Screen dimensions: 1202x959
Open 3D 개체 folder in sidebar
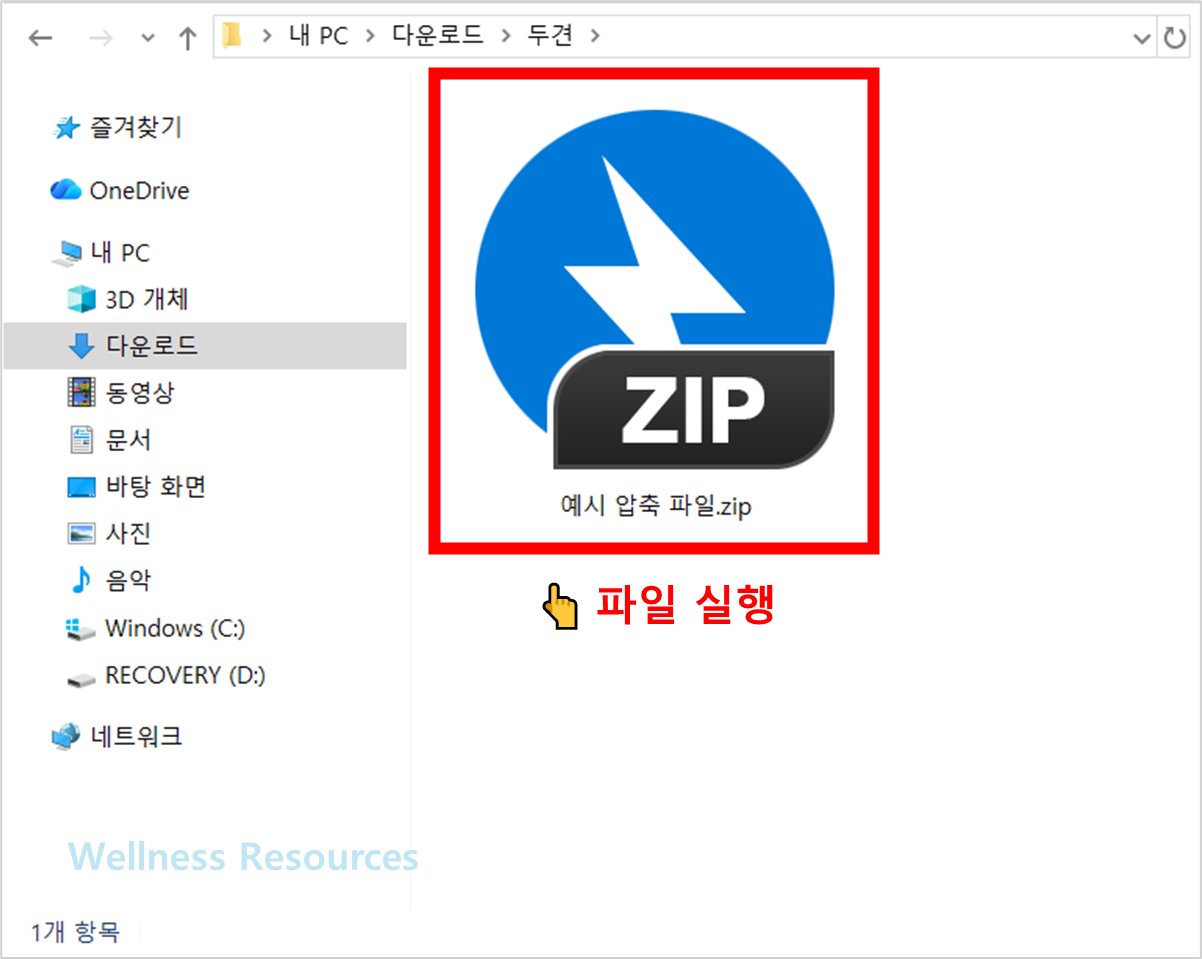pos(147,299)
